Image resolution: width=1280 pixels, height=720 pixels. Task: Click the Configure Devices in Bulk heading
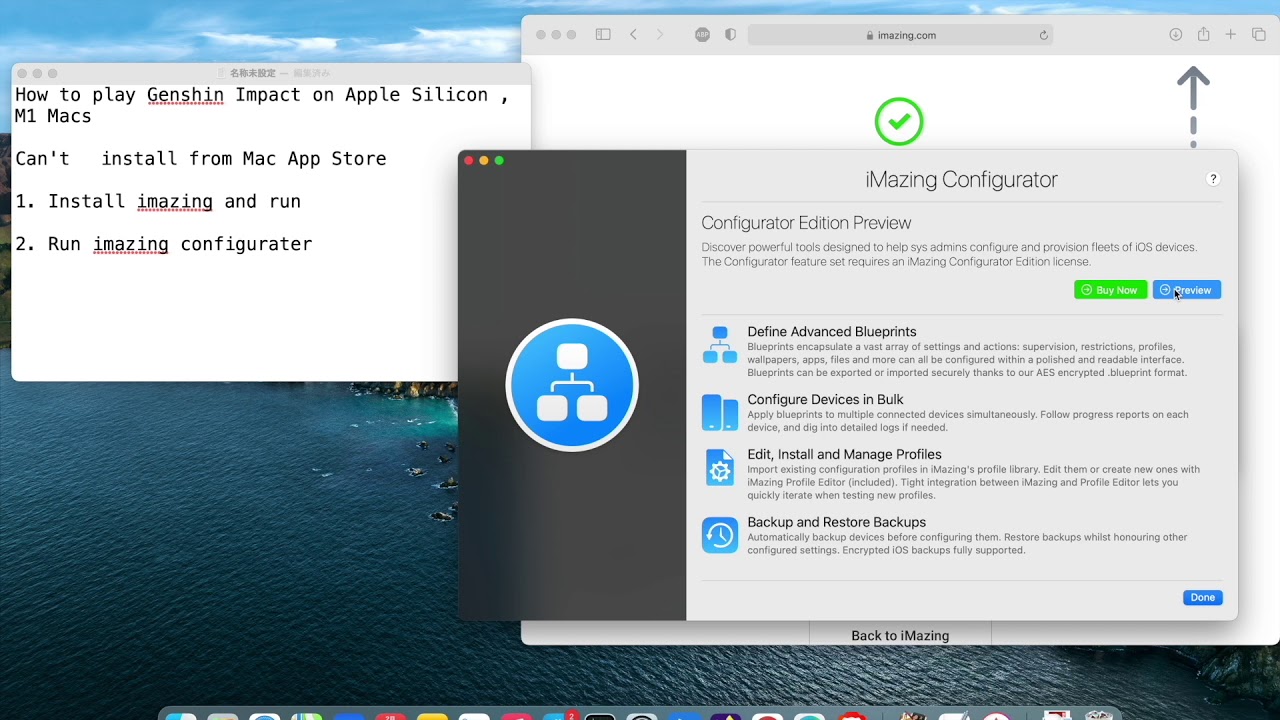click(825, 399)
